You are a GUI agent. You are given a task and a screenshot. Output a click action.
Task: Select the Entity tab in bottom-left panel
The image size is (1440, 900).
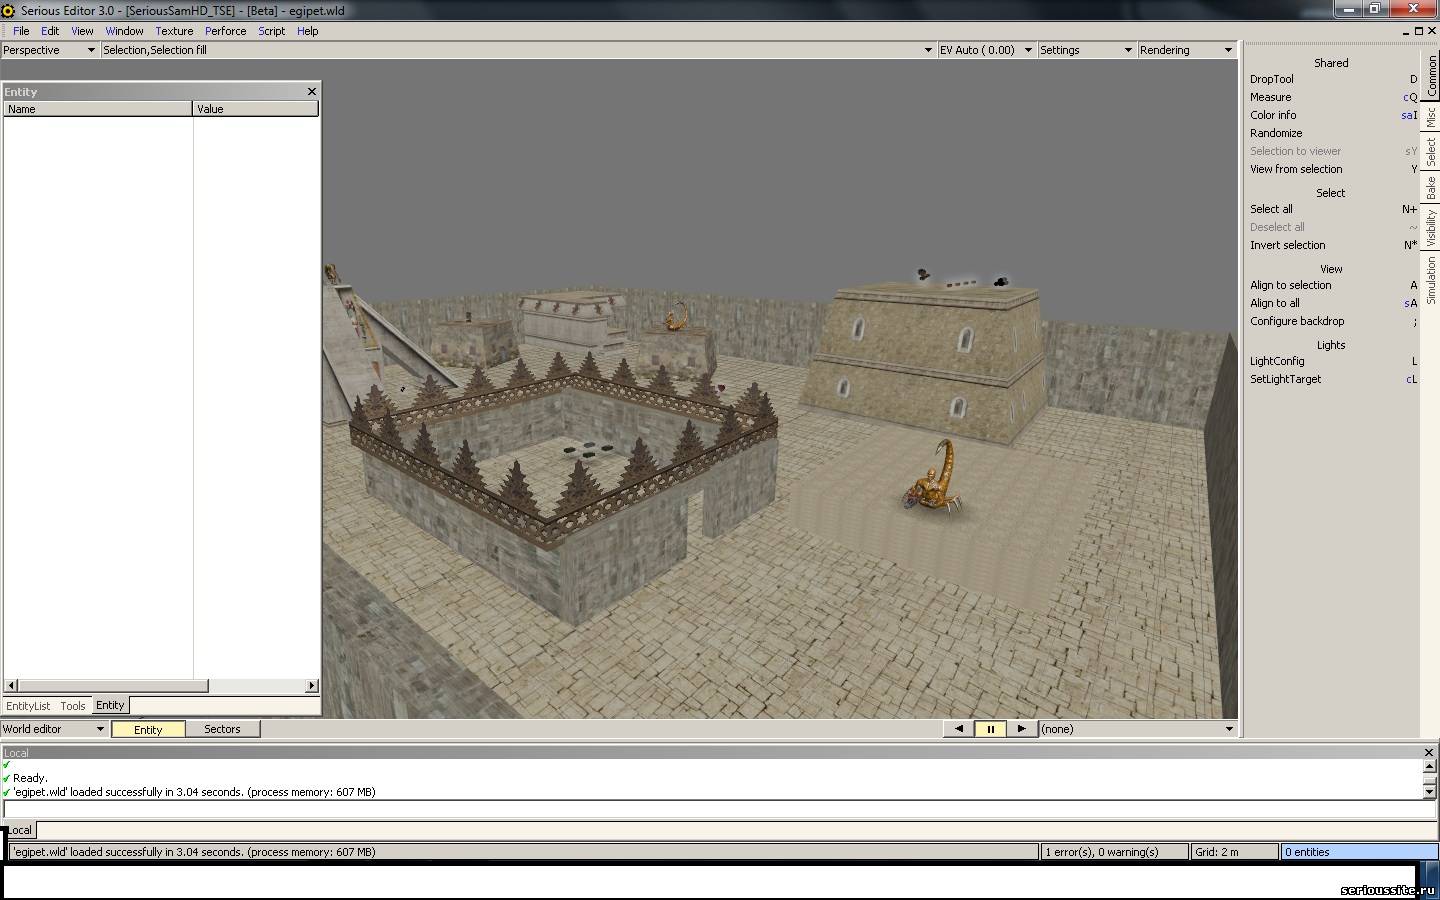[x=110, y=705]
